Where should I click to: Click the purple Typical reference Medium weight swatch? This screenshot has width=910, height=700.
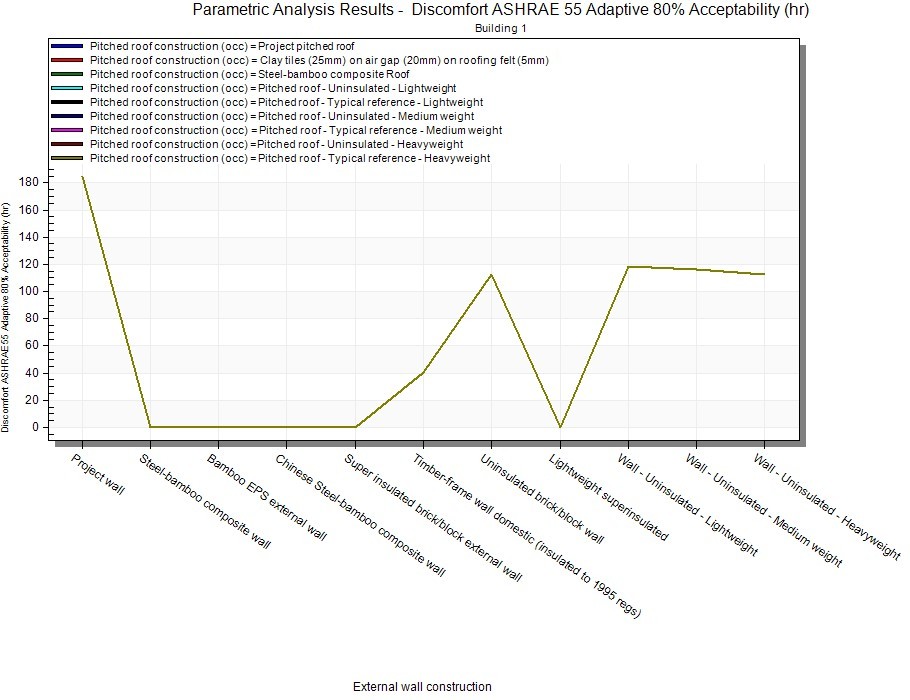coord(67,130)
